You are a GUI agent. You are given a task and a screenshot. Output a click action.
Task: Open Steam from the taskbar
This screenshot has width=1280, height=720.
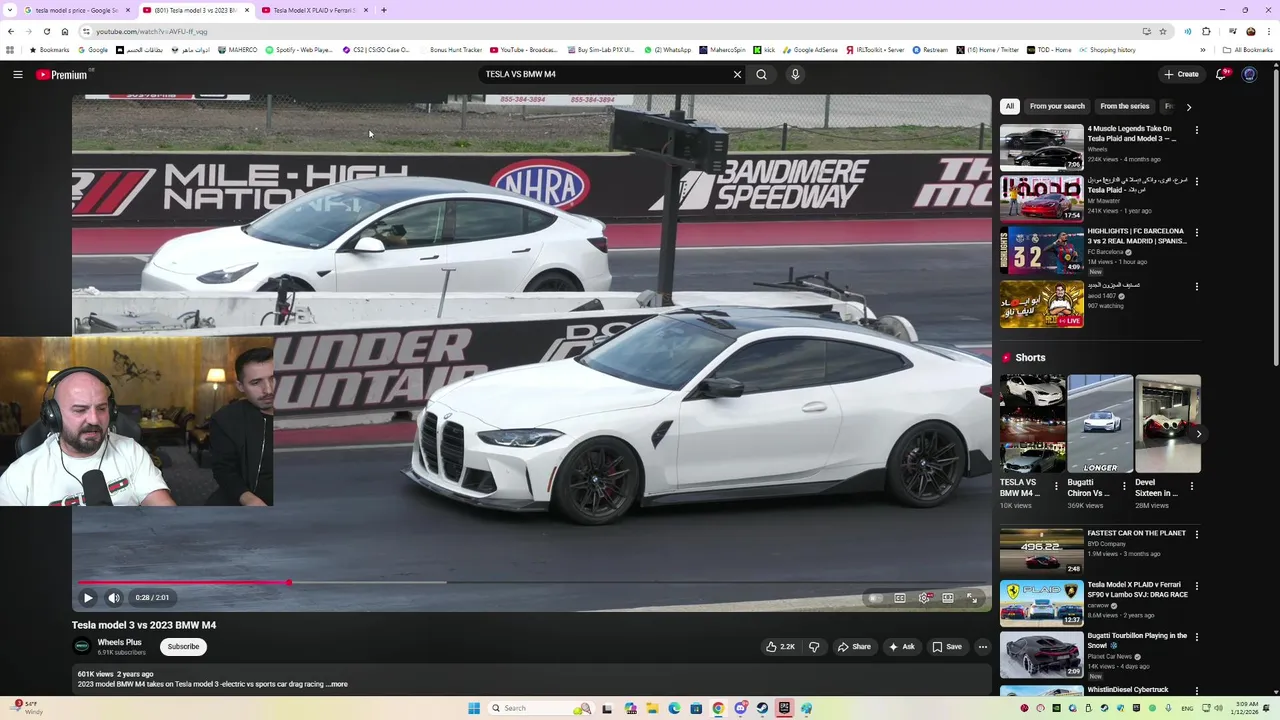click(x=762, y=708)
